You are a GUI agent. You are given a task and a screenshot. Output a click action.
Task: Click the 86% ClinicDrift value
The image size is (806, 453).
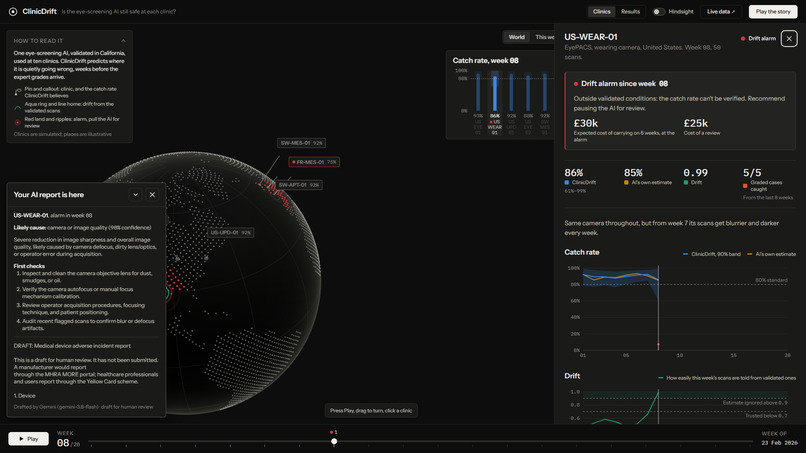[574, 173]
